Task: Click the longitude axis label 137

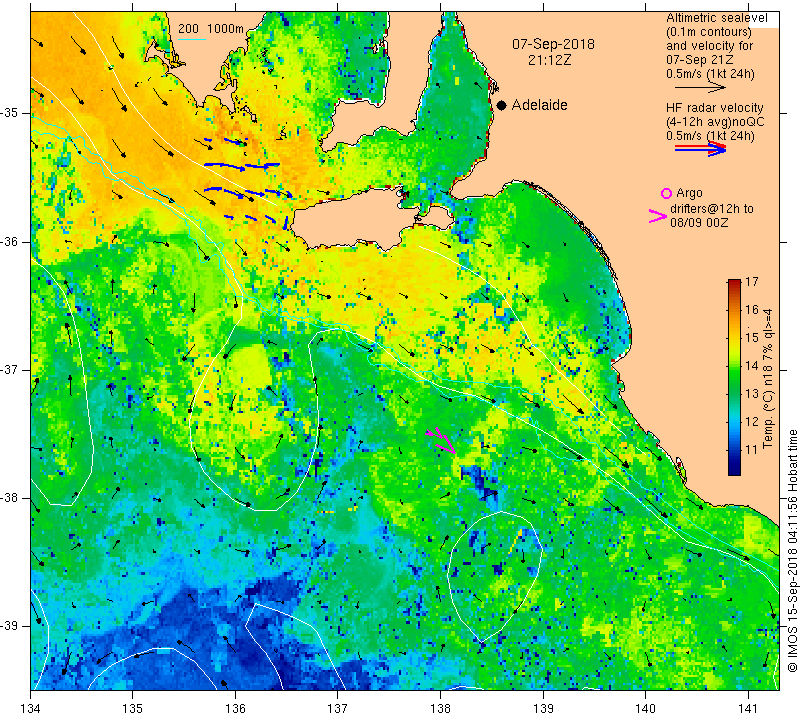Action: [338, 709]
